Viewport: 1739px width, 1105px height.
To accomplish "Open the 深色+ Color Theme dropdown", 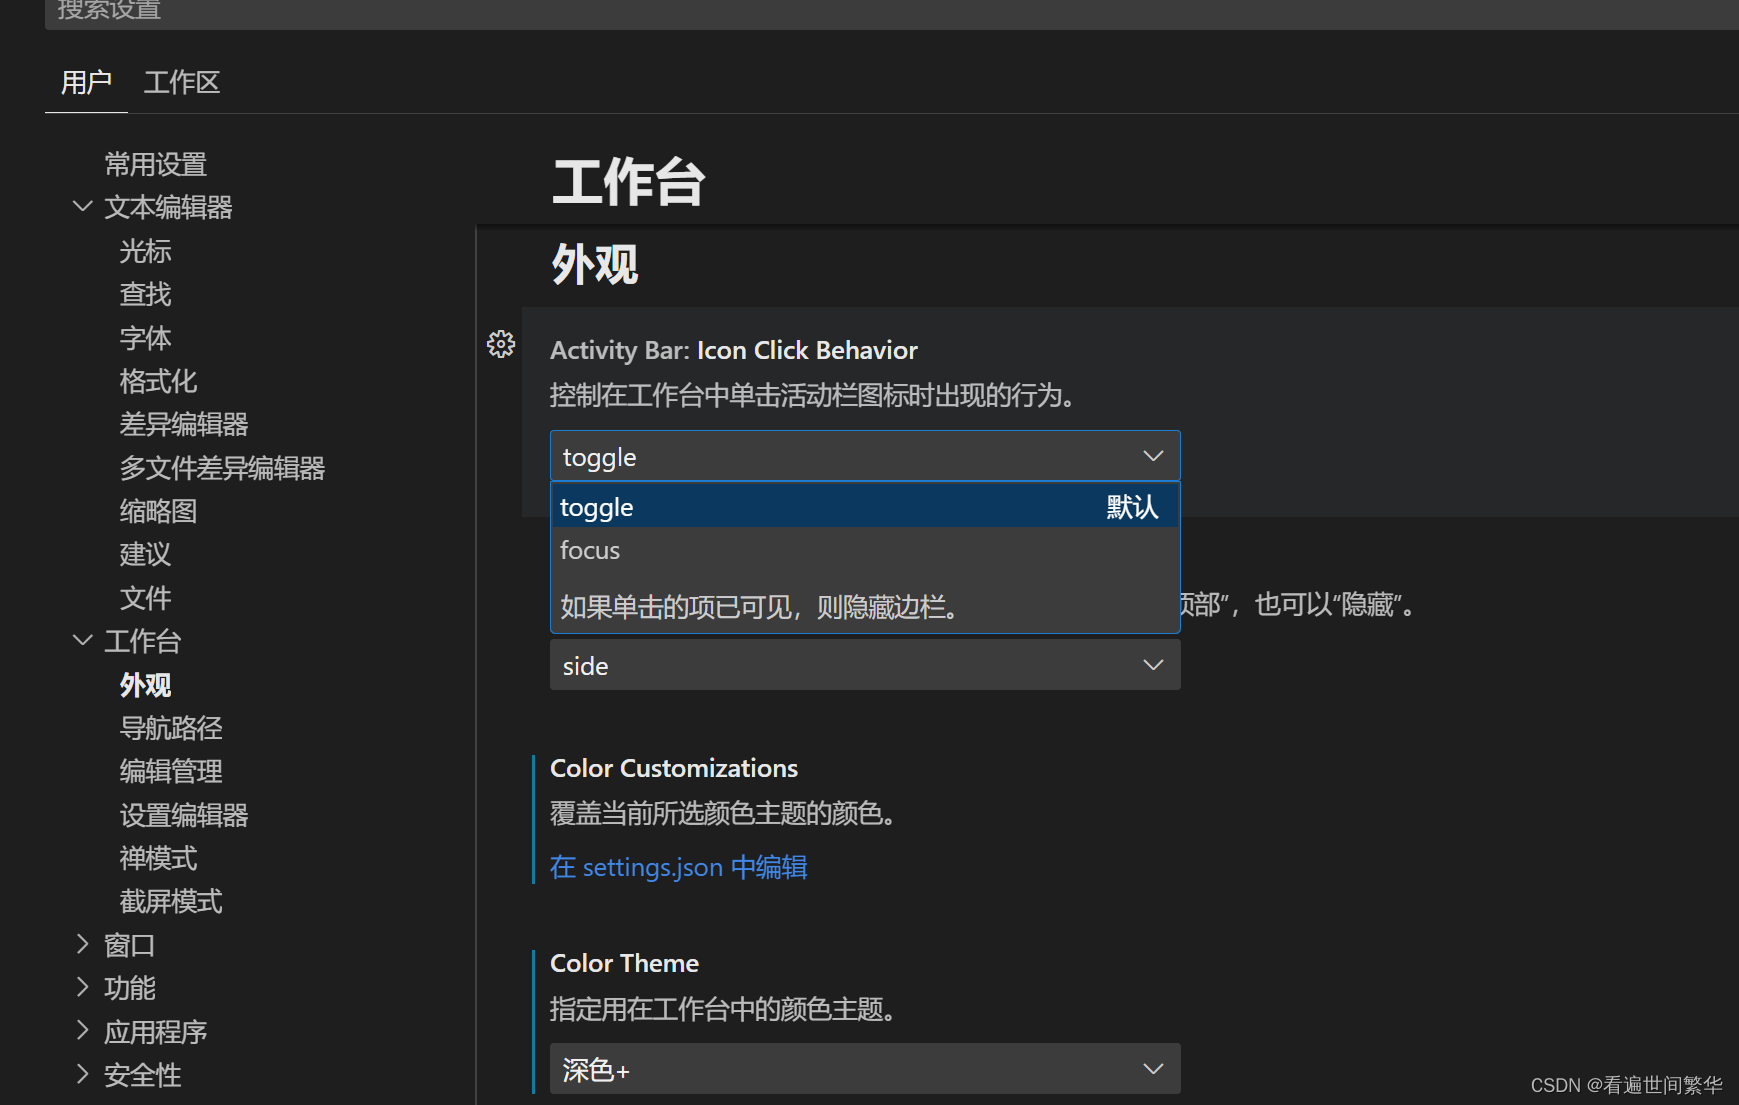I will (x=865, y=1069).
